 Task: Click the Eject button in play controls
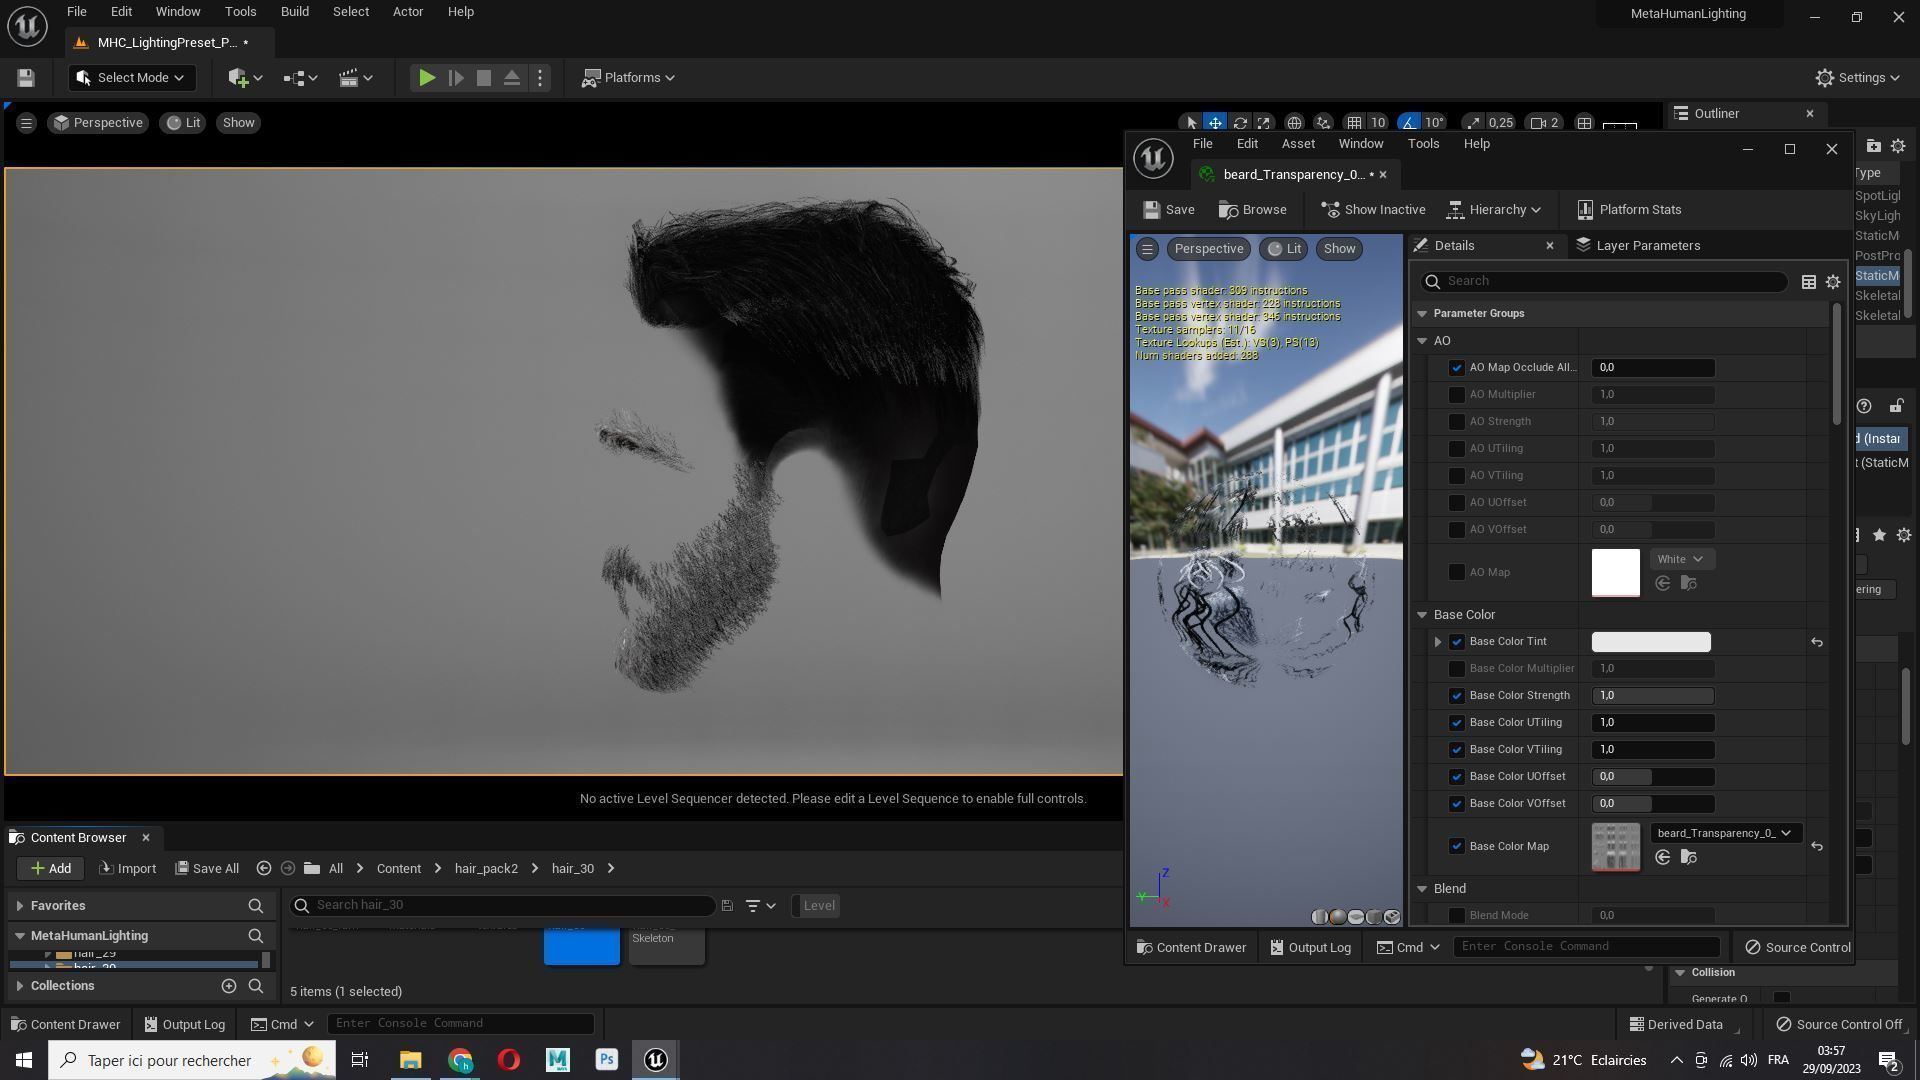coord(512,78)
